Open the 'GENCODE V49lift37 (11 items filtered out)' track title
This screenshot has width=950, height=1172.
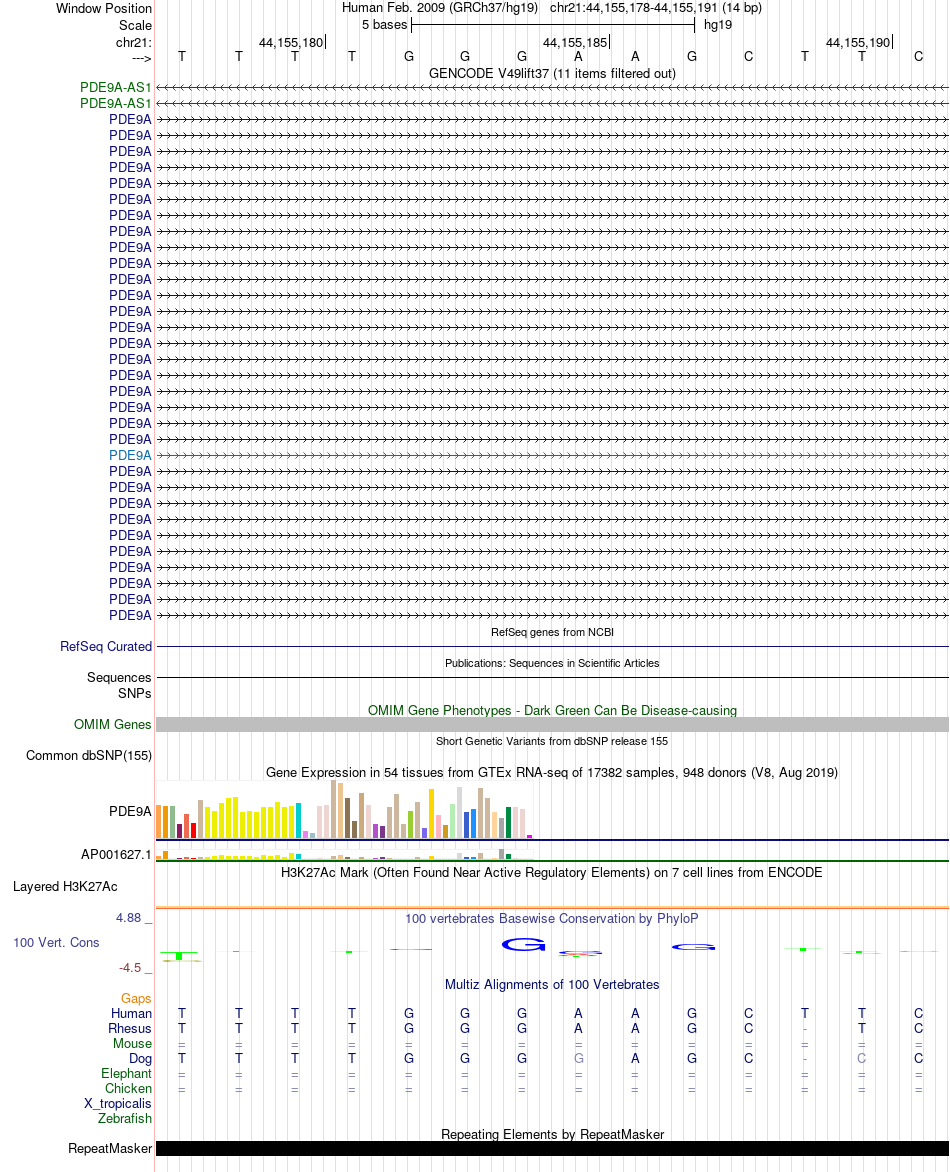point(552,73)
